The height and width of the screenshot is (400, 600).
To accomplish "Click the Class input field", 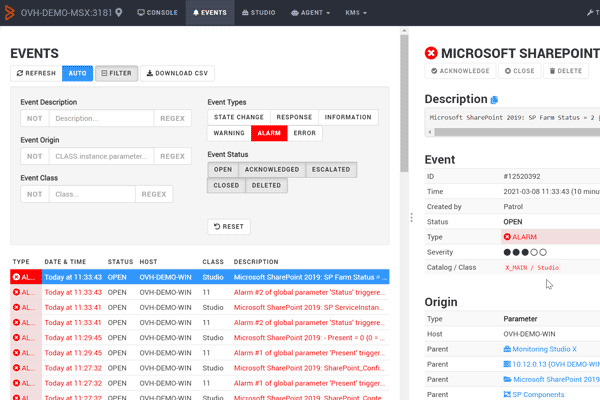I will click(x=92, y=194).
